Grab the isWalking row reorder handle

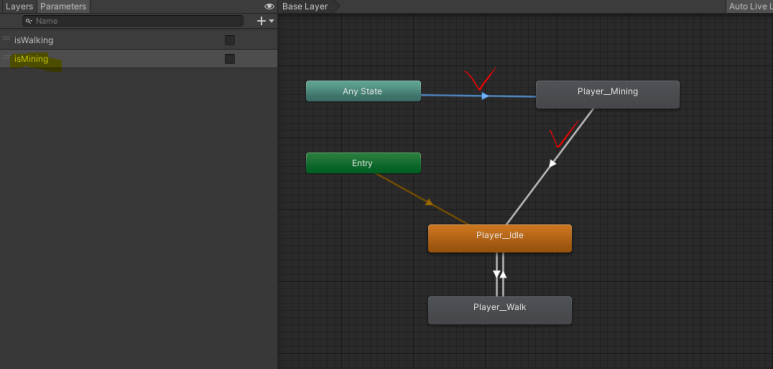[x=6, y=38]
